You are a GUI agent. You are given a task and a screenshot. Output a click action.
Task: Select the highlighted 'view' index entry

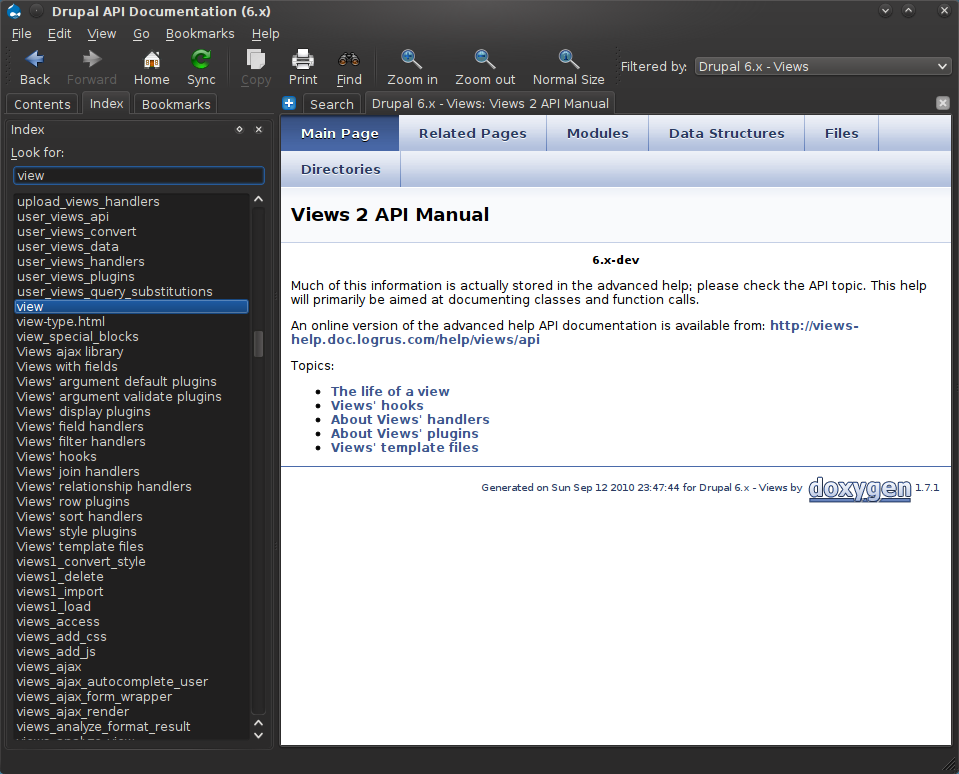point(131,306)
